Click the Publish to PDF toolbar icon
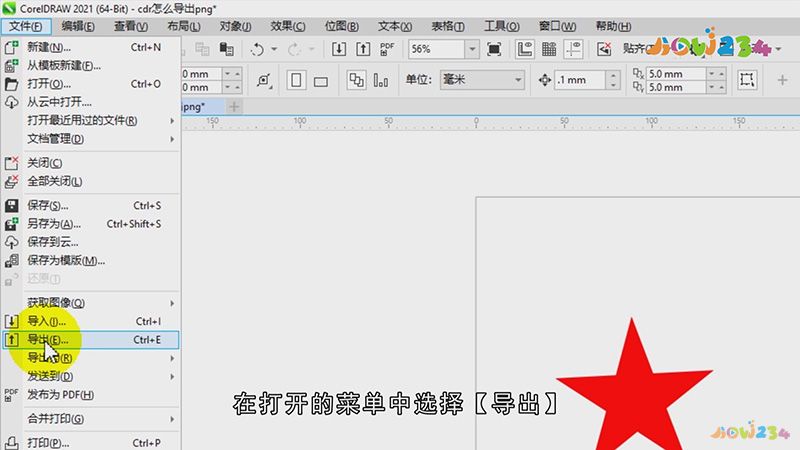The width and height of the screenshot is (800, 450). click(387, 49)
